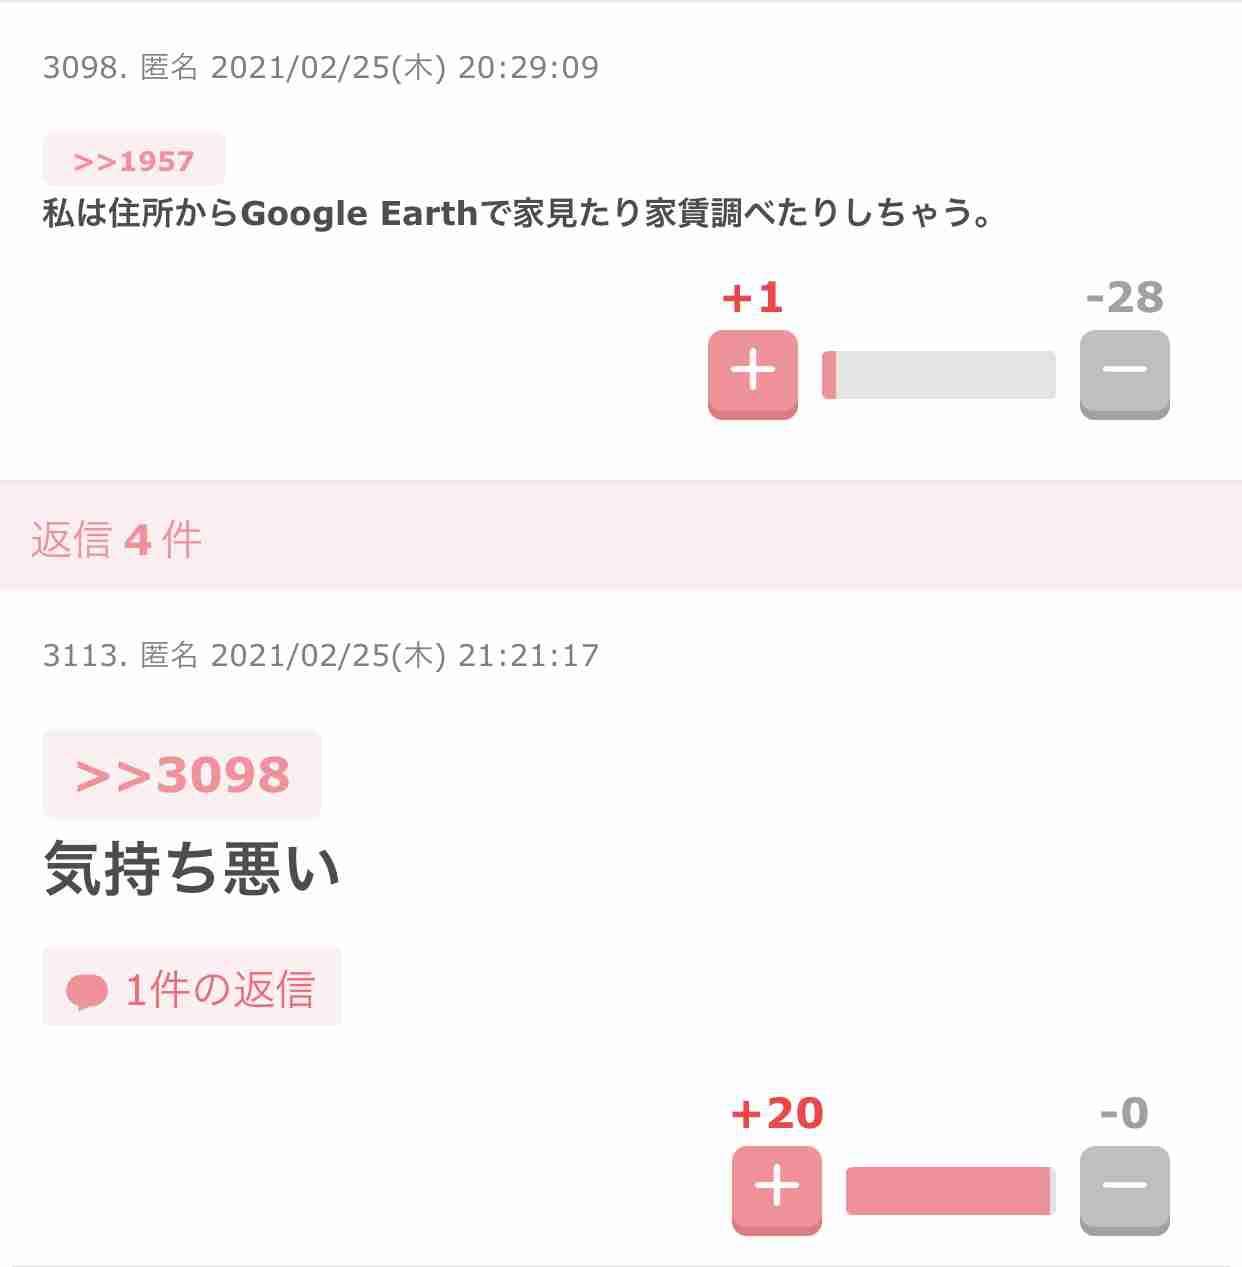Expand the 1件の返信 replies button
The height and width of the screenshot is (1267, 1242).
tap(192, 987)
